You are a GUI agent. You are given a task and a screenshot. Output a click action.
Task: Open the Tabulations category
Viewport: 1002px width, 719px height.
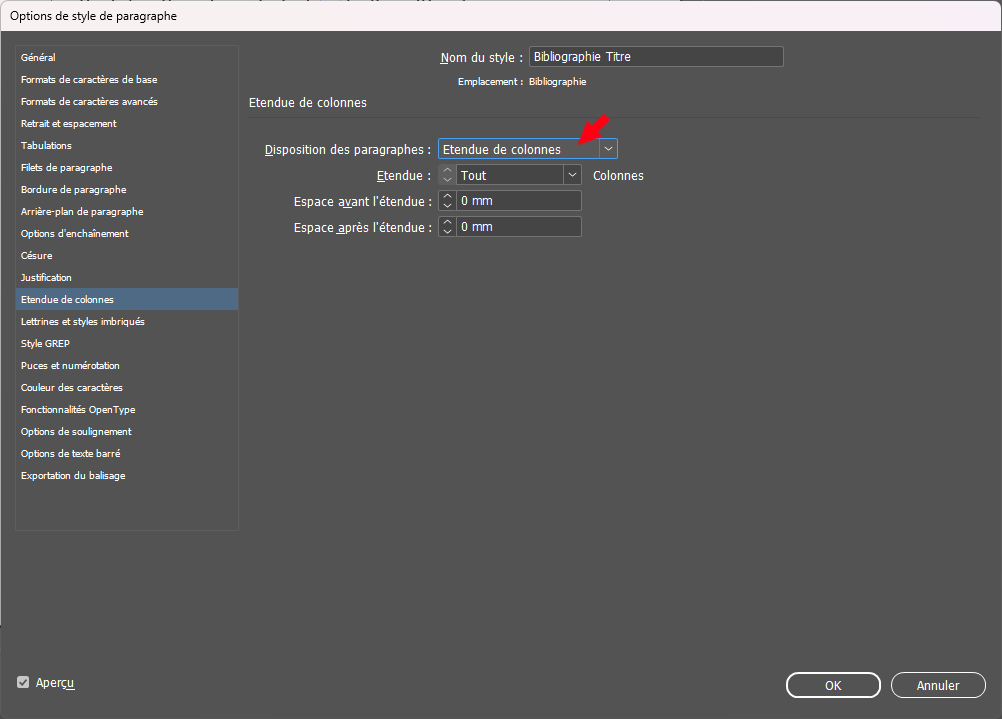pos(46,146)
